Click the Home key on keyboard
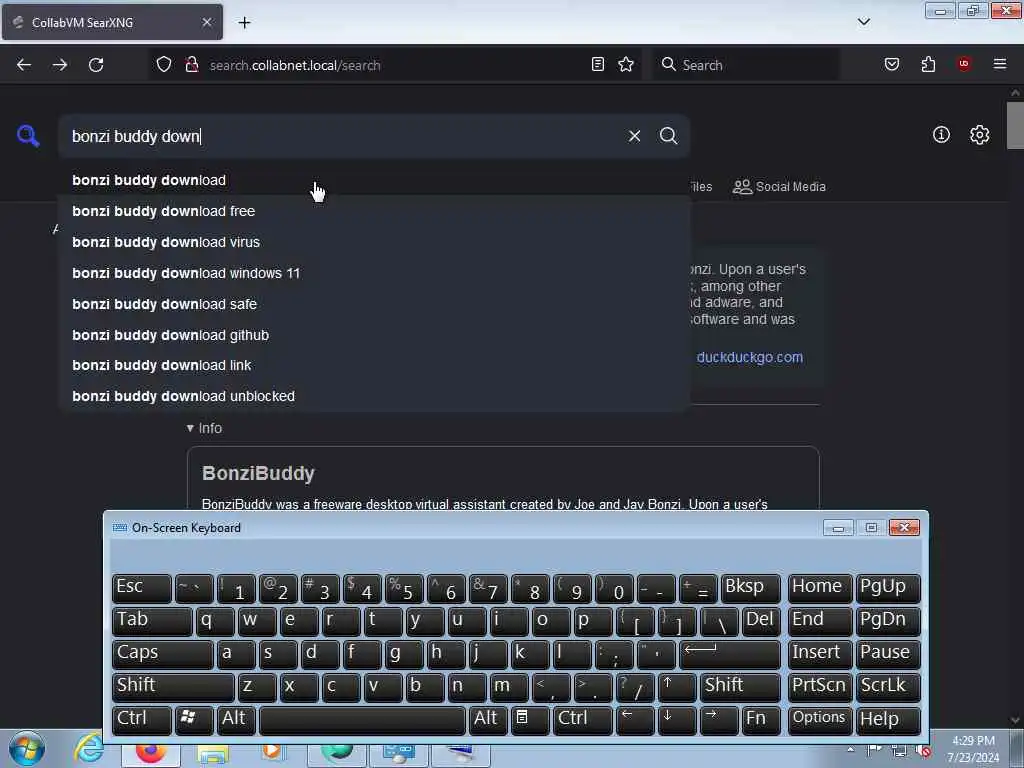The width and height of the screenshot is (1024, 768). (x=819, y=587)
